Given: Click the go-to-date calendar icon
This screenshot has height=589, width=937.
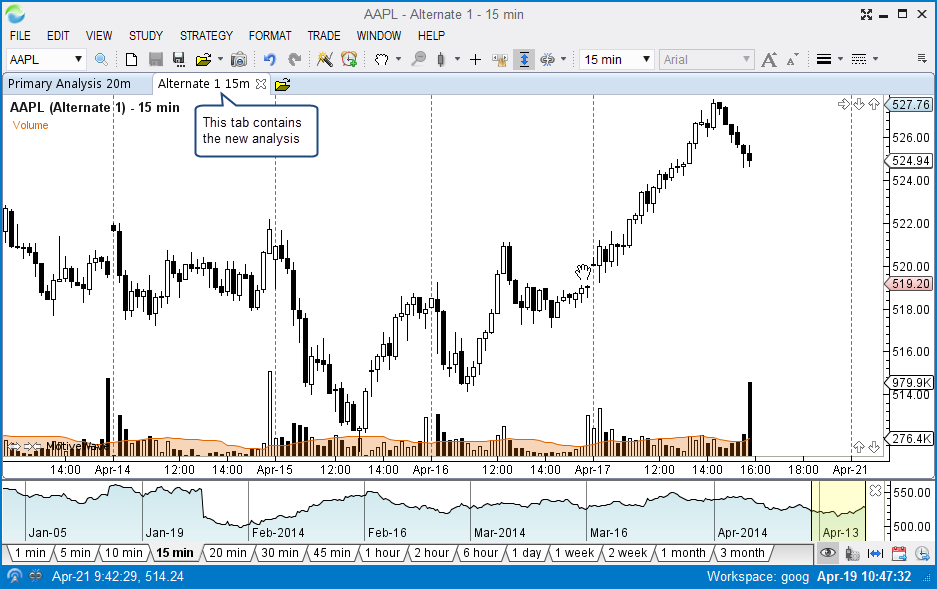Looking at the screenshot, I should tap(899, 553).
